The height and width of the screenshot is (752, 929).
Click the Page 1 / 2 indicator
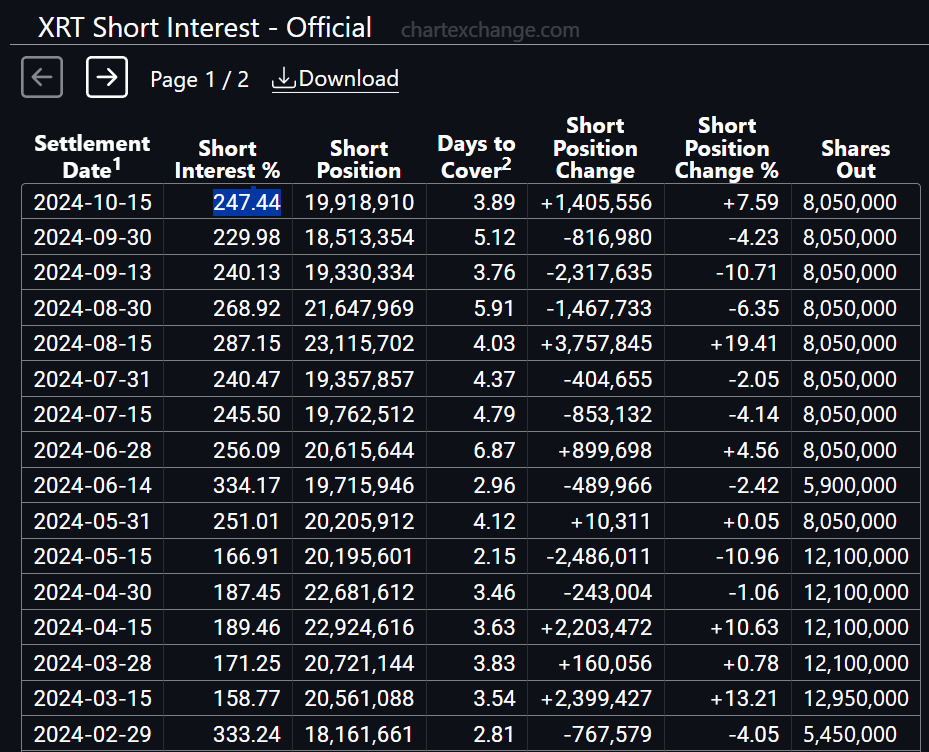(200, 79)
